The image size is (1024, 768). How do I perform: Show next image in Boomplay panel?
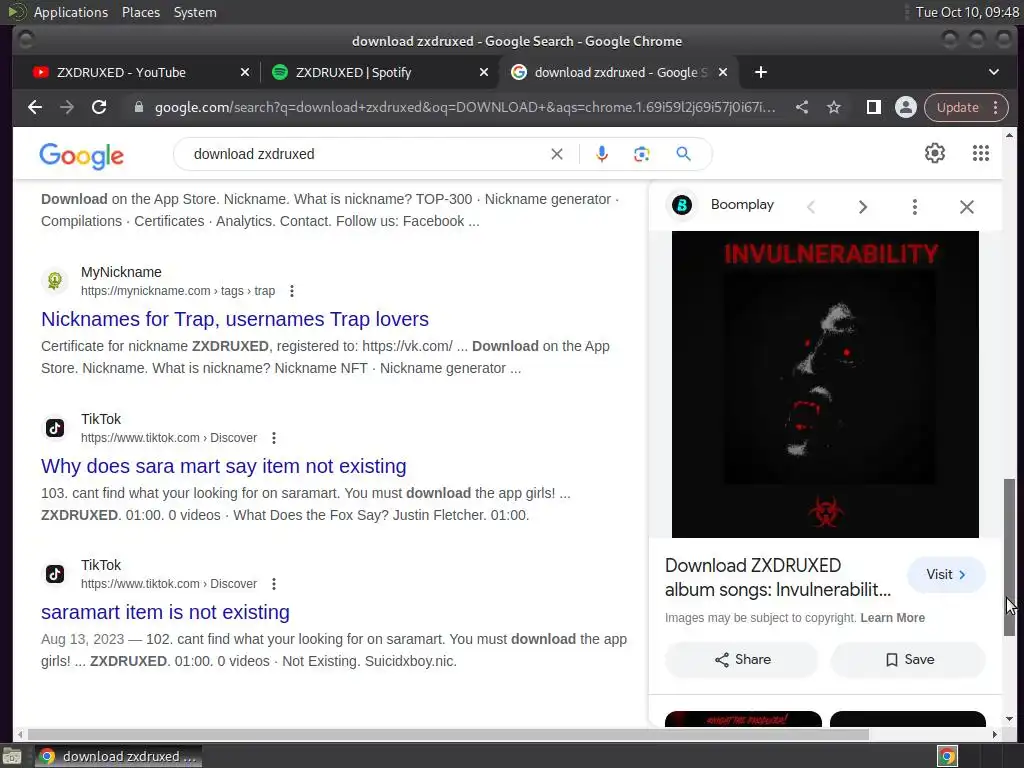pos(863,207)
